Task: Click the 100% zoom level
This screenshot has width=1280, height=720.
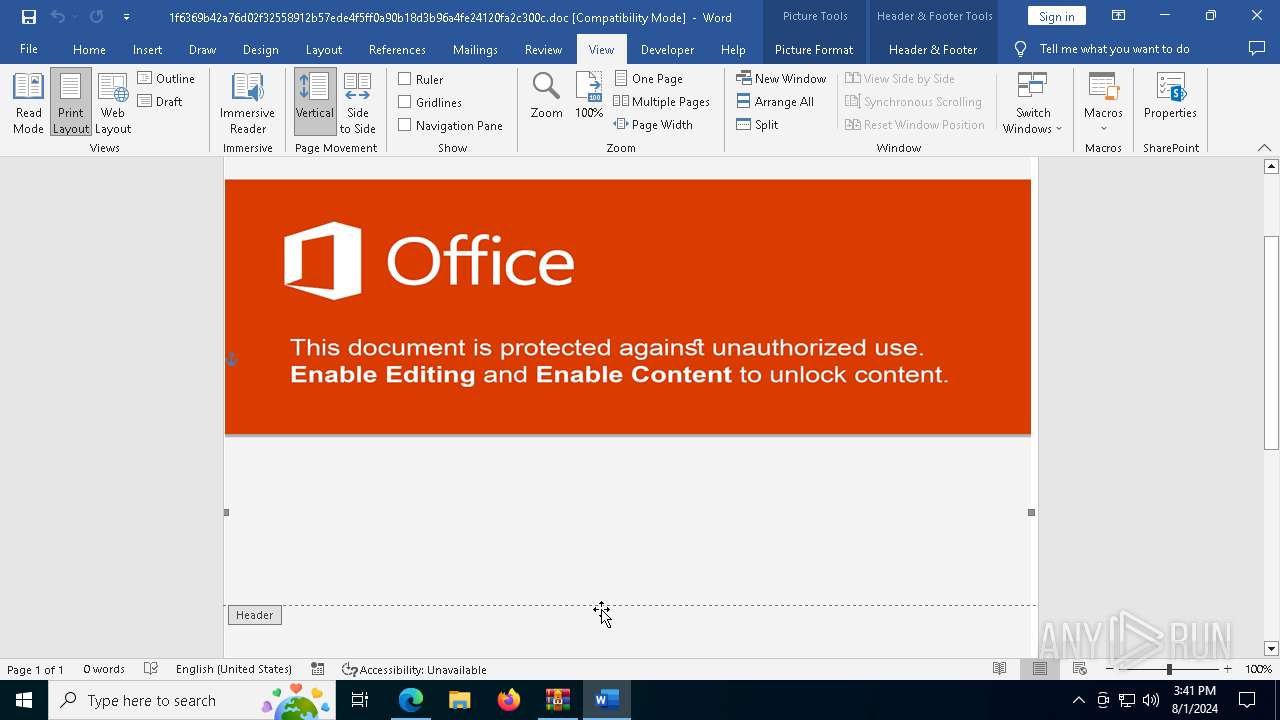Action: (x=1258, y=669)
